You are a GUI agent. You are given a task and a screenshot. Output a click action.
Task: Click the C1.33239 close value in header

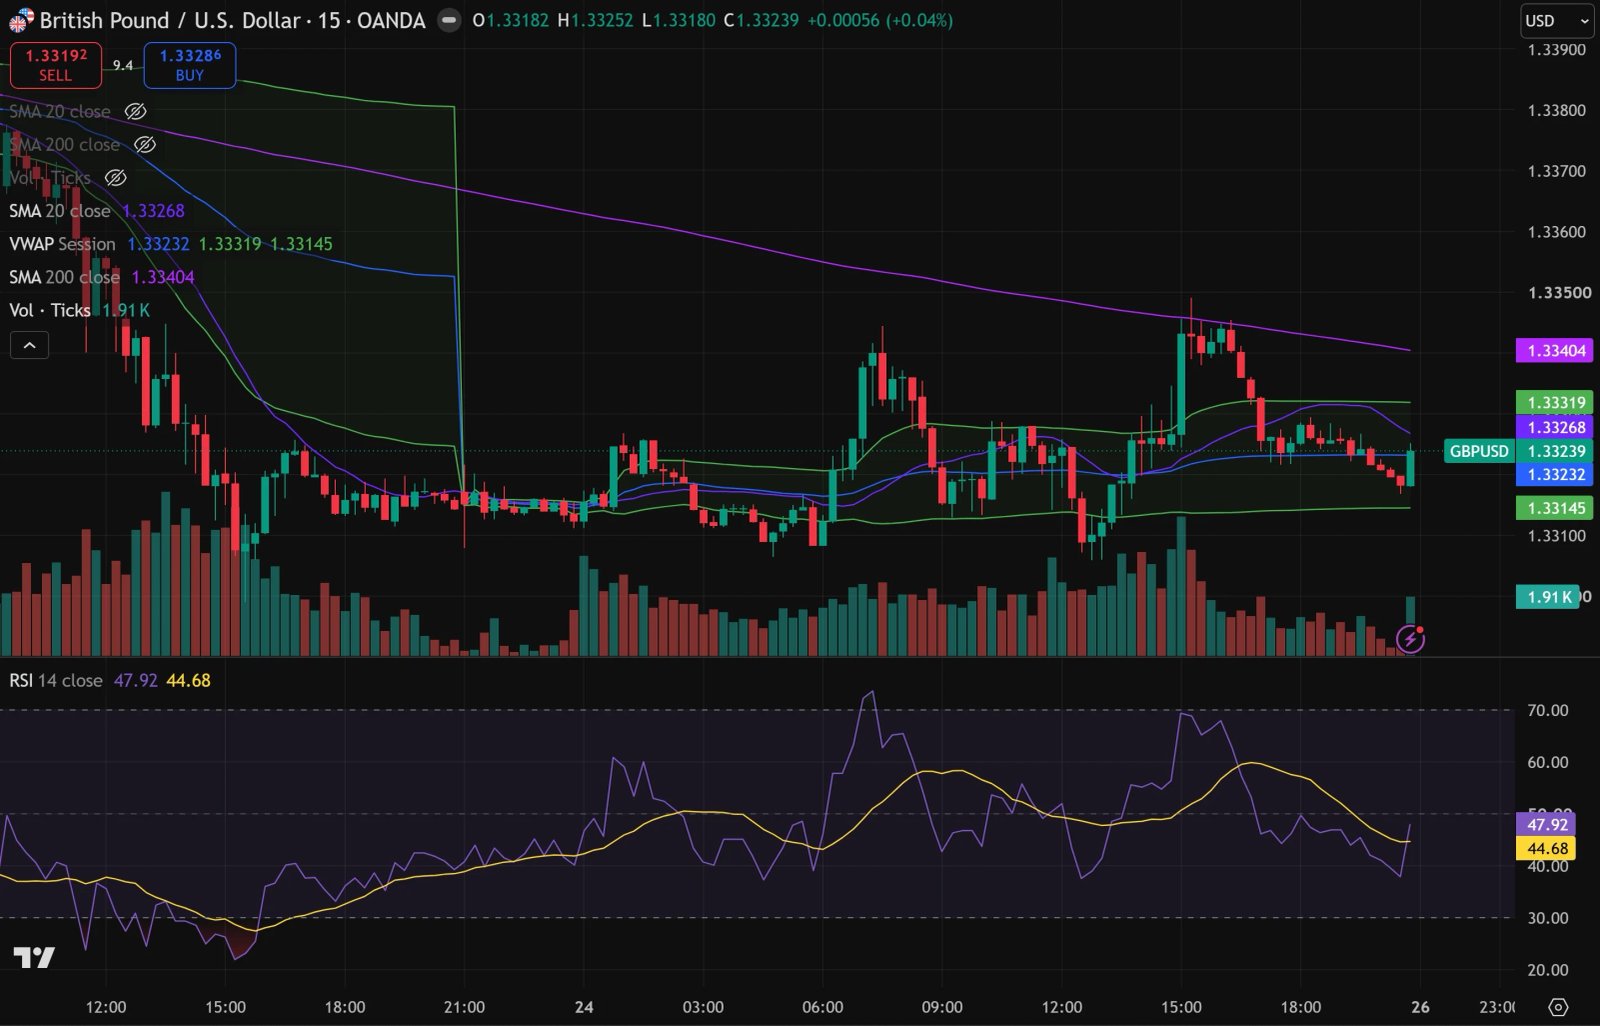point(761,20)
